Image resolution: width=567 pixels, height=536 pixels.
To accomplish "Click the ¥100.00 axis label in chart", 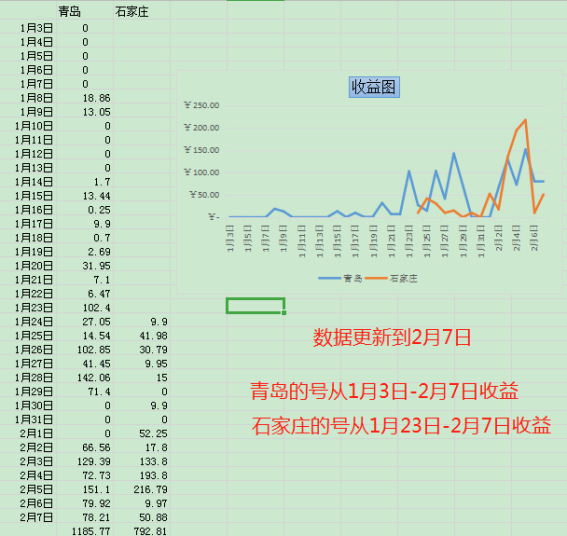I will 201,172.
